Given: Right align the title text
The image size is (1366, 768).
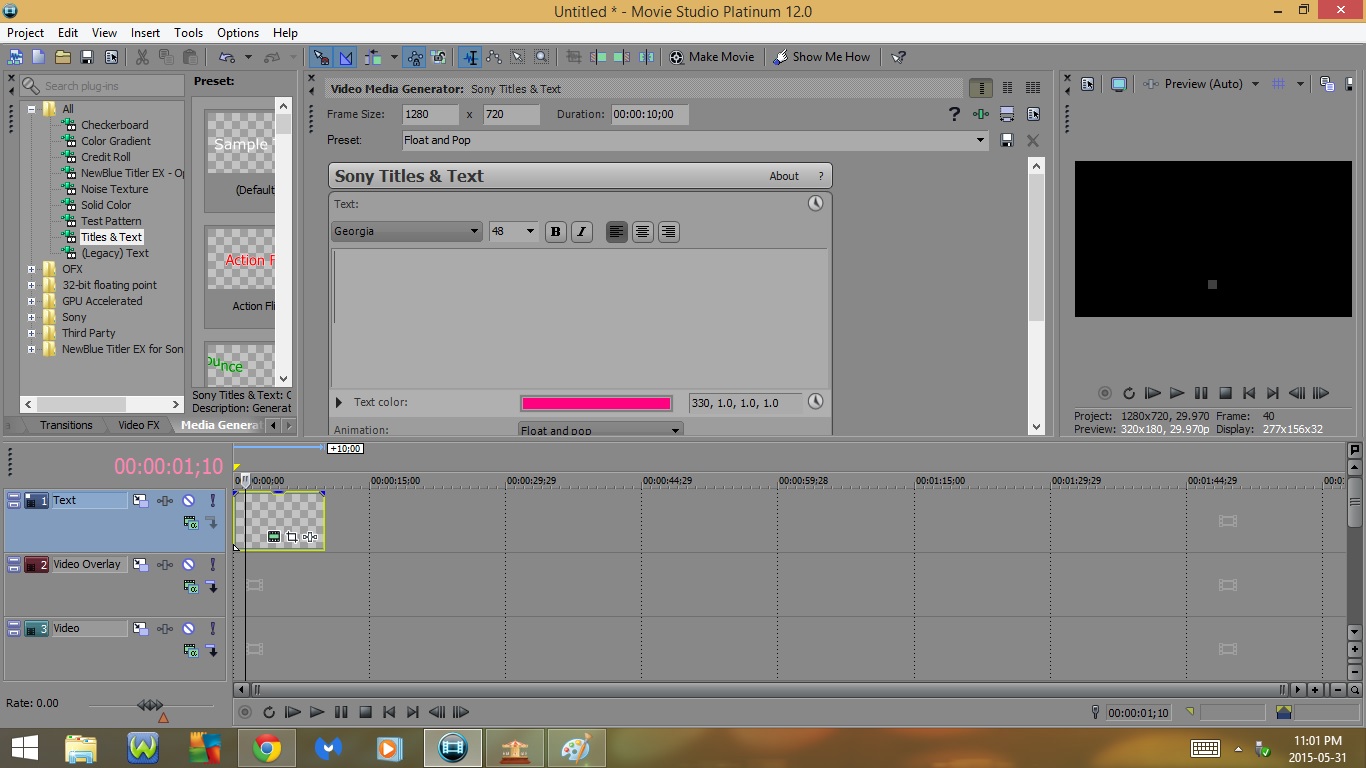Looking at the screenshot, I should (x=669, y=232).
